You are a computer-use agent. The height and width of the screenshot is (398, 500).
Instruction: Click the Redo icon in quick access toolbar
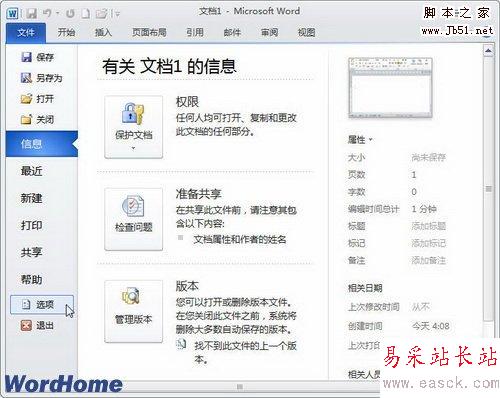(x=70, y=13)
